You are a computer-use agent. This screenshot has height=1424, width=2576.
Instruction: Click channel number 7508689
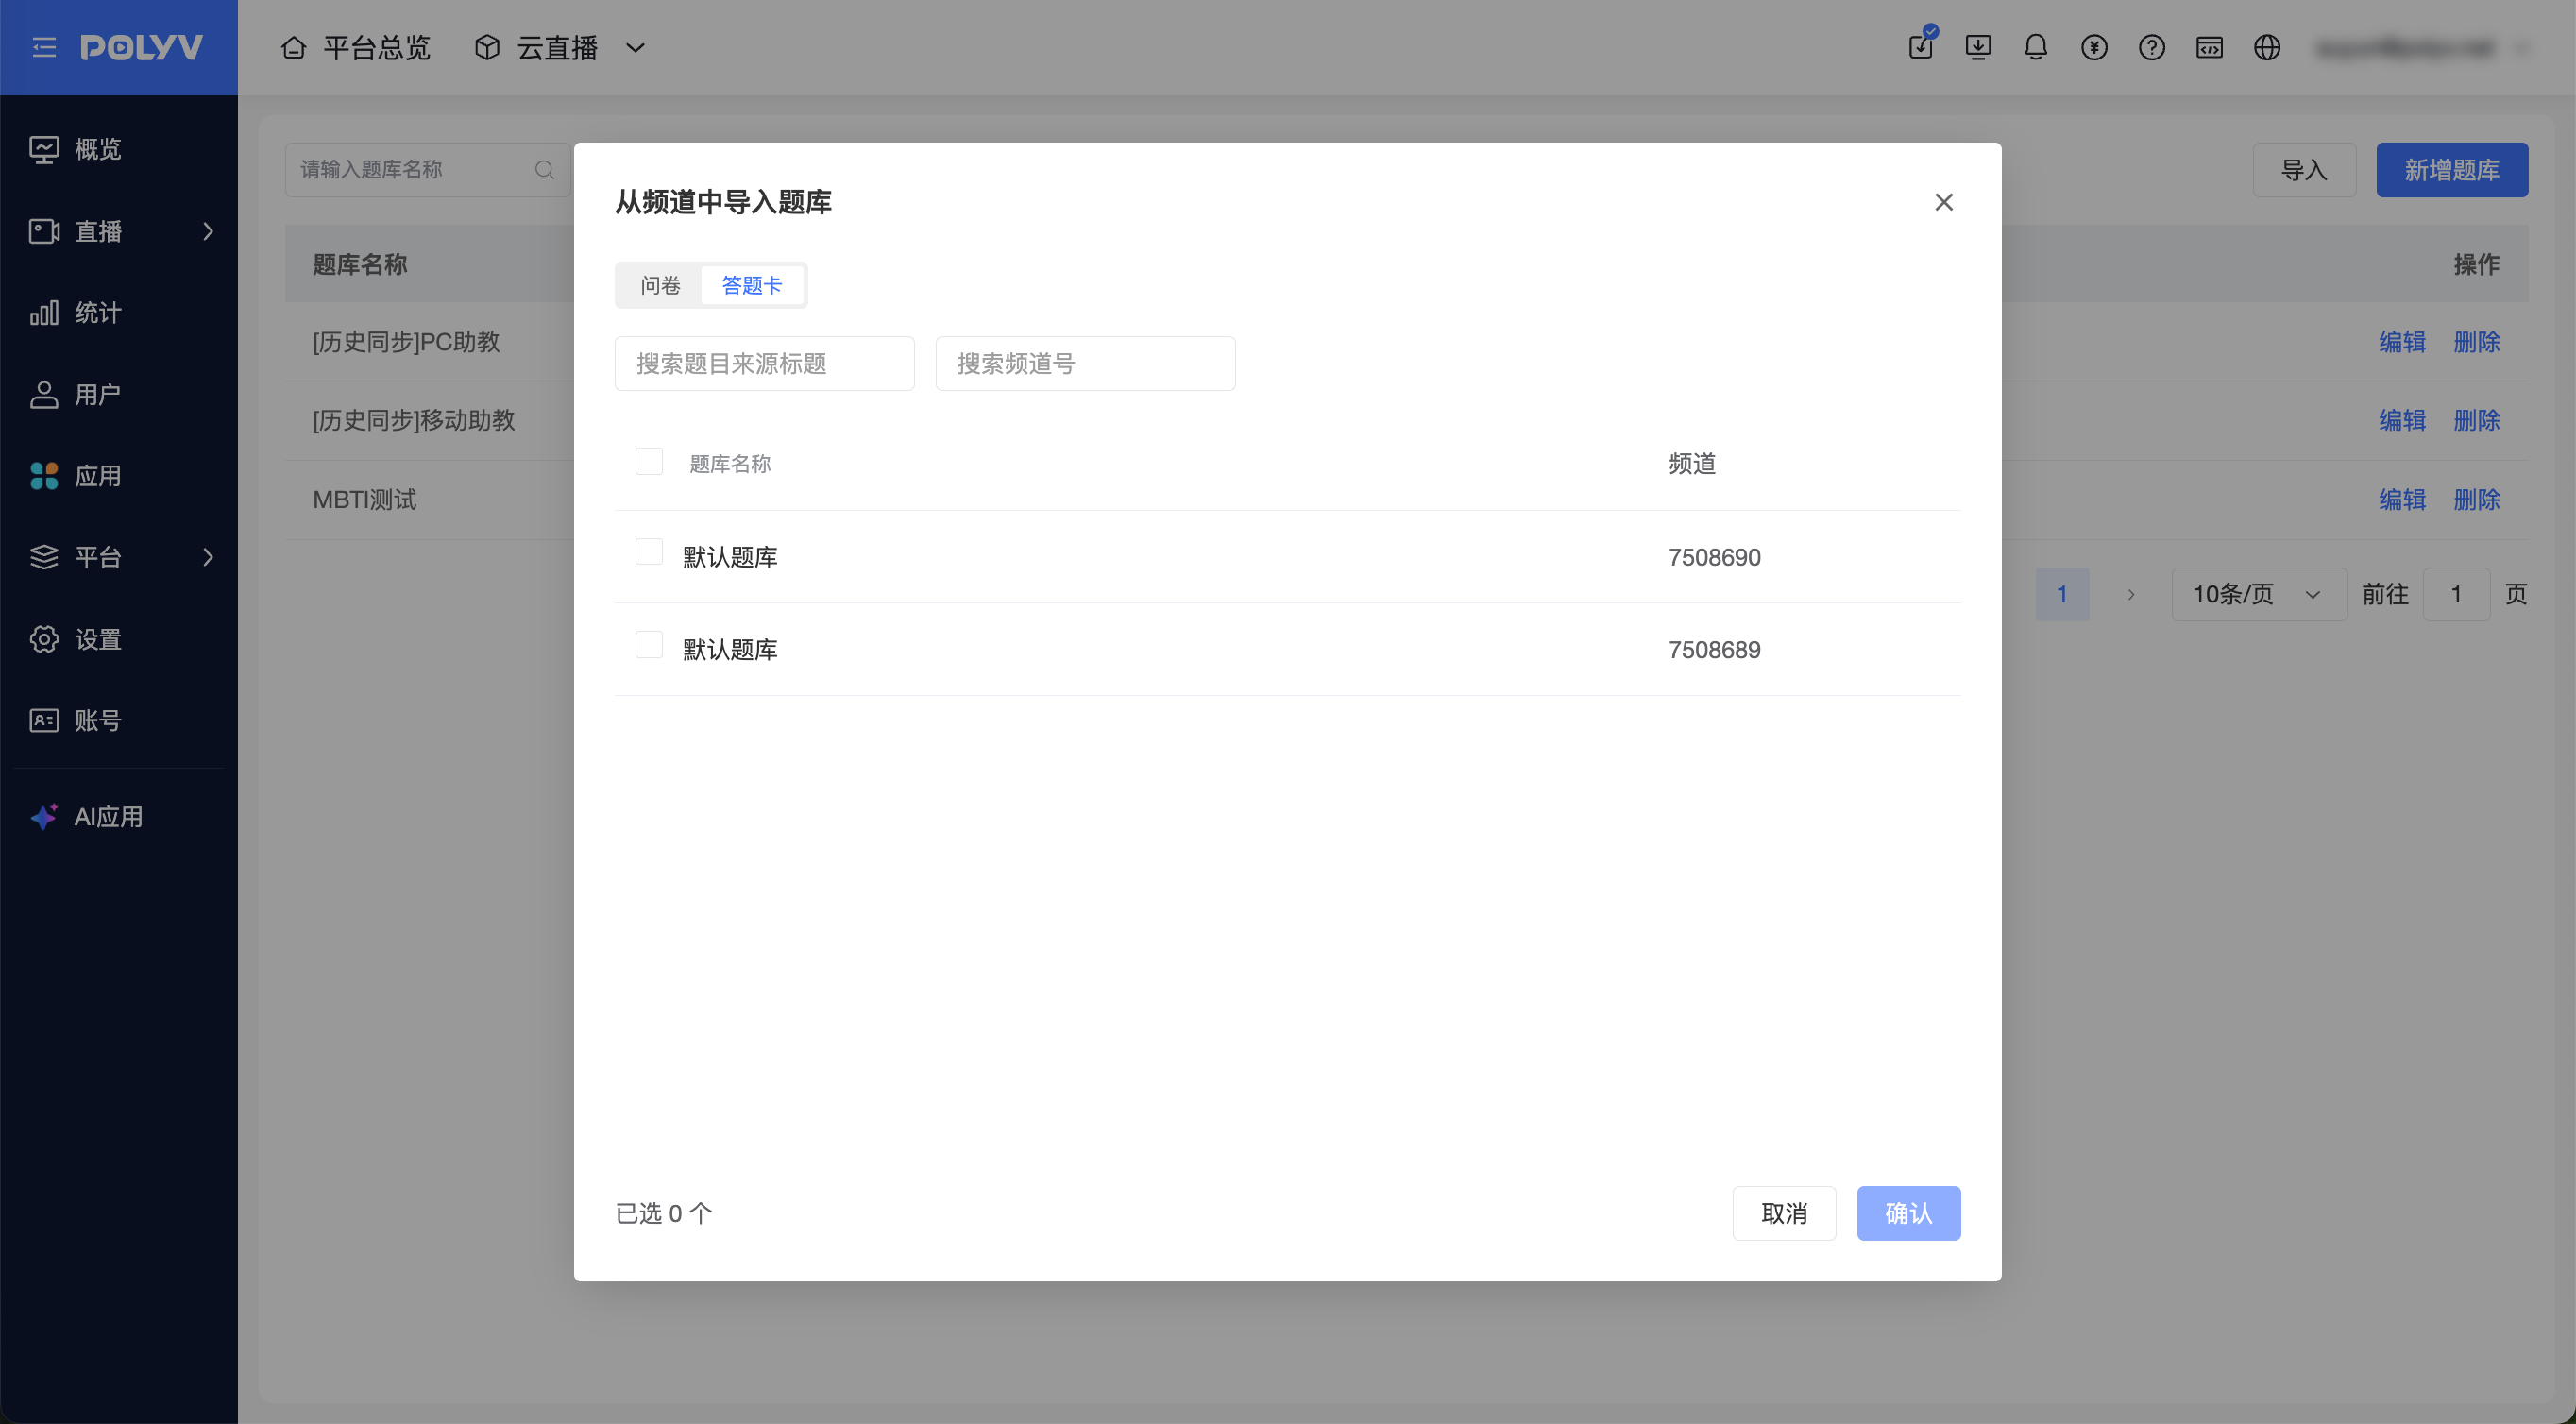(x=1714, y=650)
